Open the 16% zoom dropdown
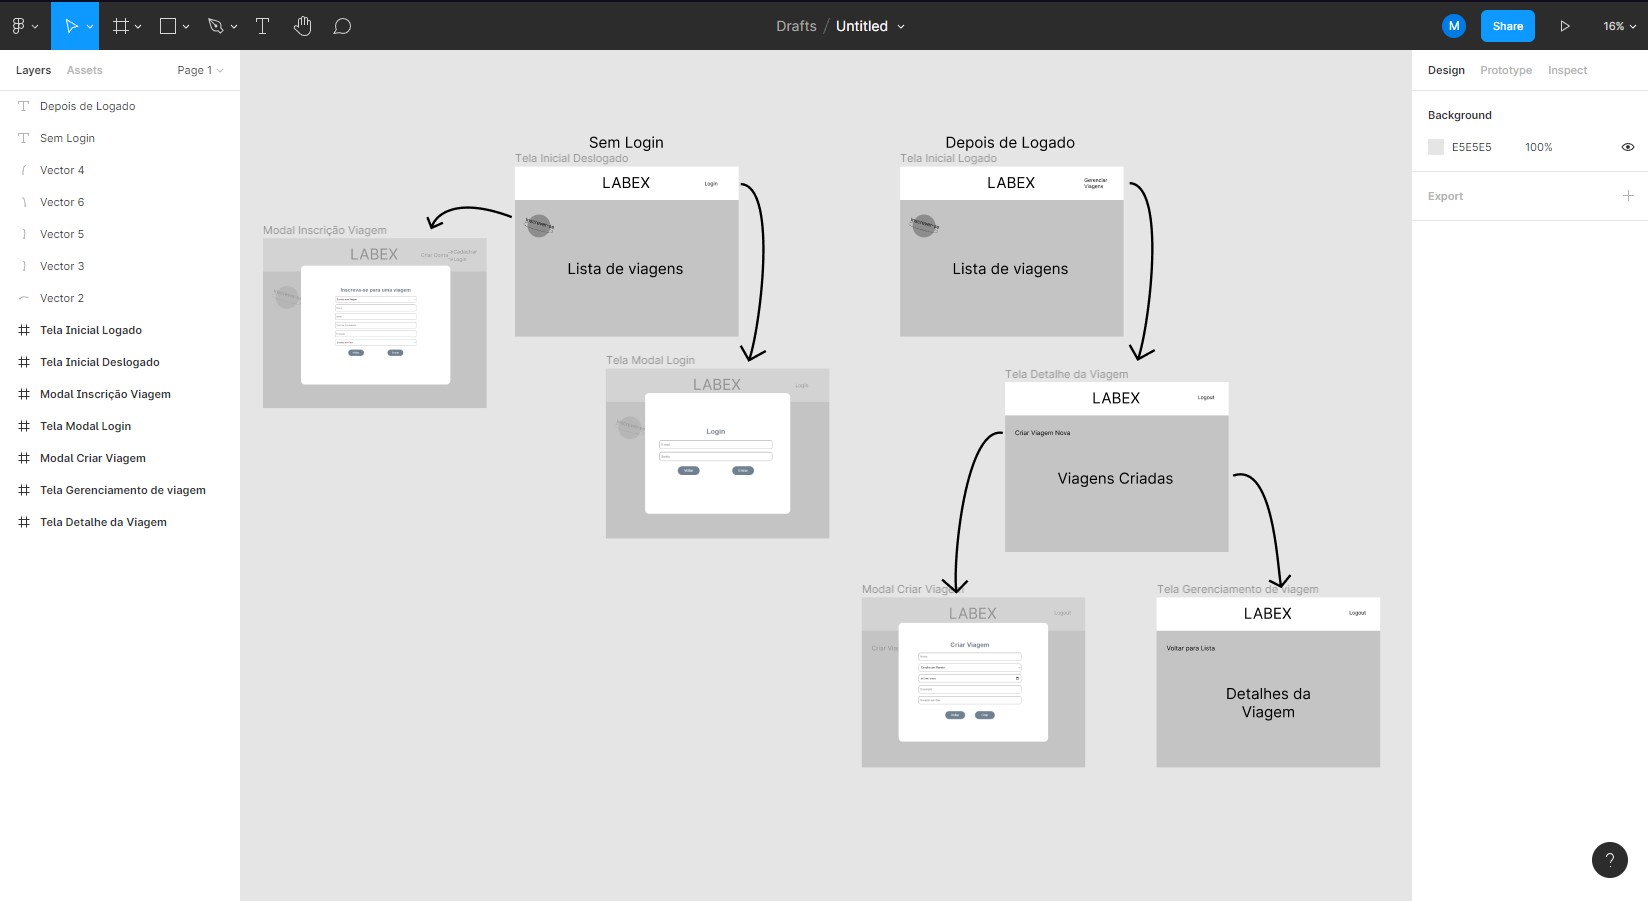The image size is (1648, 901). (x=1619, y=26)
